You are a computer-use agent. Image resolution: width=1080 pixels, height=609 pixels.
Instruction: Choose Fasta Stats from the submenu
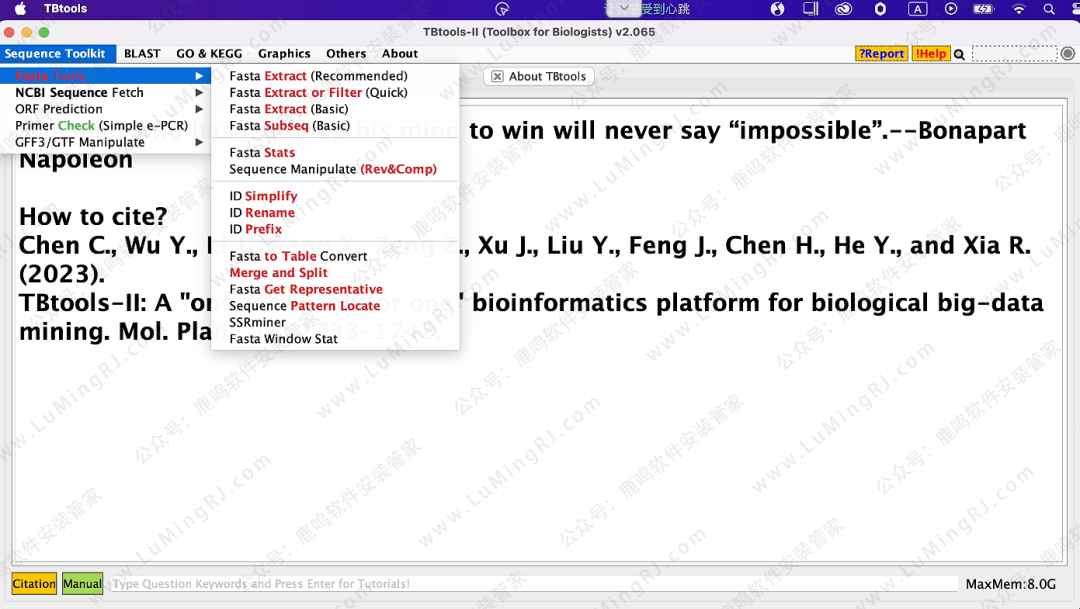coord(262,152)
